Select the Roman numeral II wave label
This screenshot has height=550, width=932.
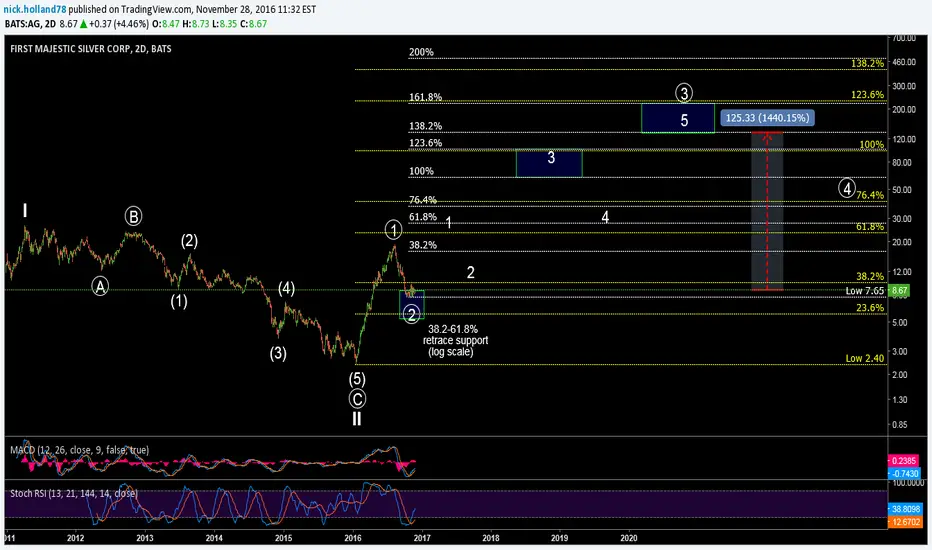pyautogui.click(x=357, y=419)
